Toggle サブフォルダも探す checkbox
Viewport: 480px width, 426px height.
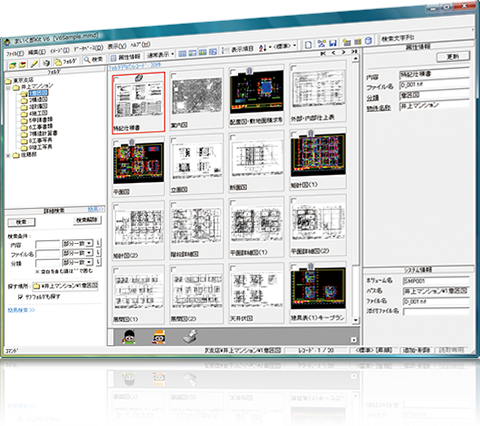tap(20, 297)
